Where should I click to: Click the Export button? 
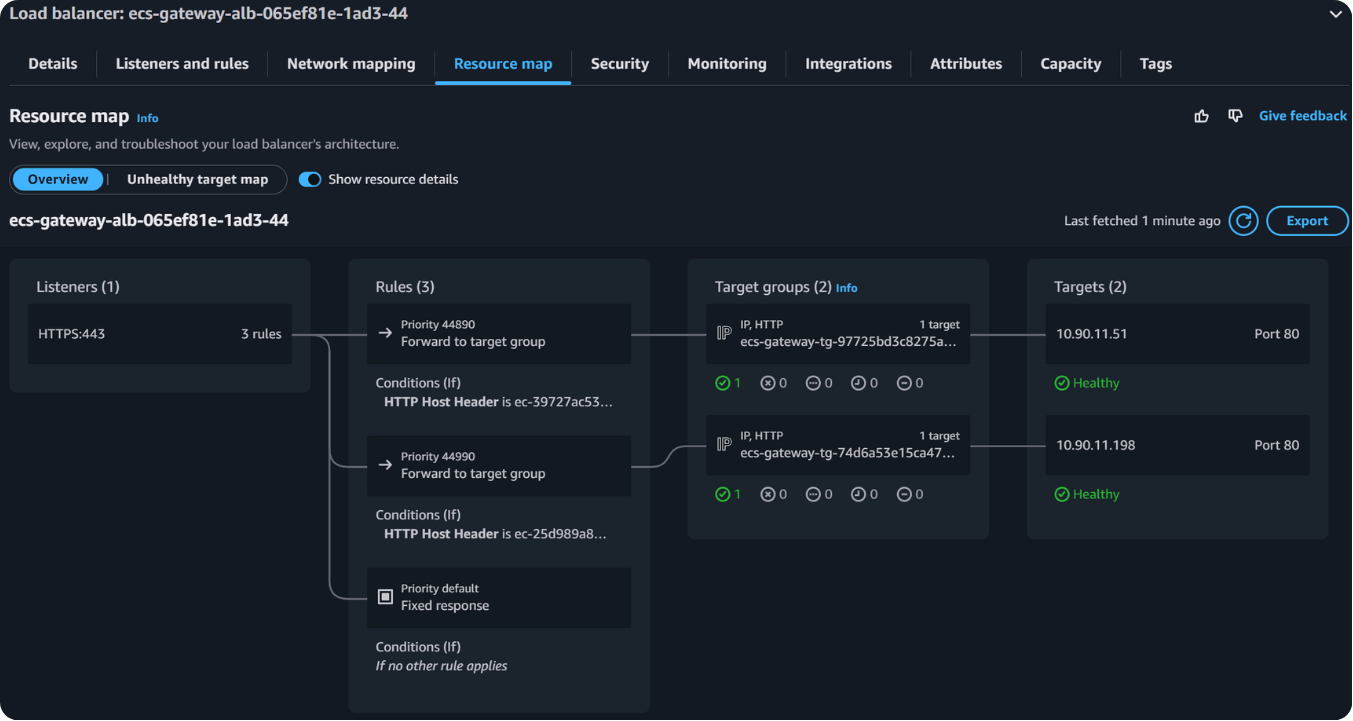coord(1307,221)
